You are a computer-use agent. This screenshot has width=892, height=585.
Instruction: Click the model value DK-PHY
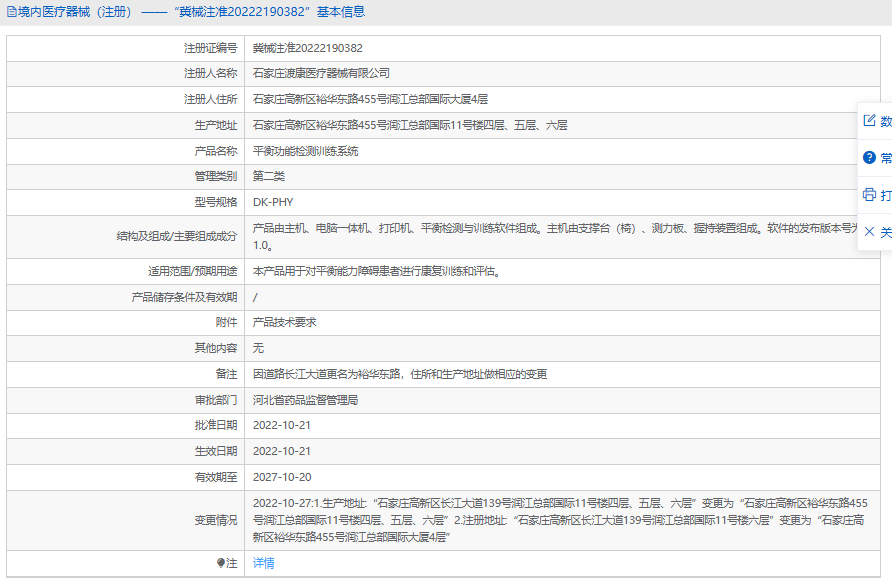point(273,202)
